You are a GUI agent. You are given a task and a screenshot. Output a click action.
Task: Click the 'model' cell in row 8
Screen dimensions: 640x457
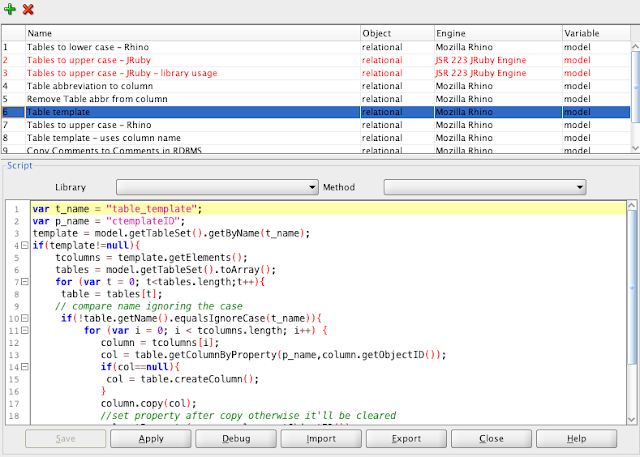click(x=596, y=138)
